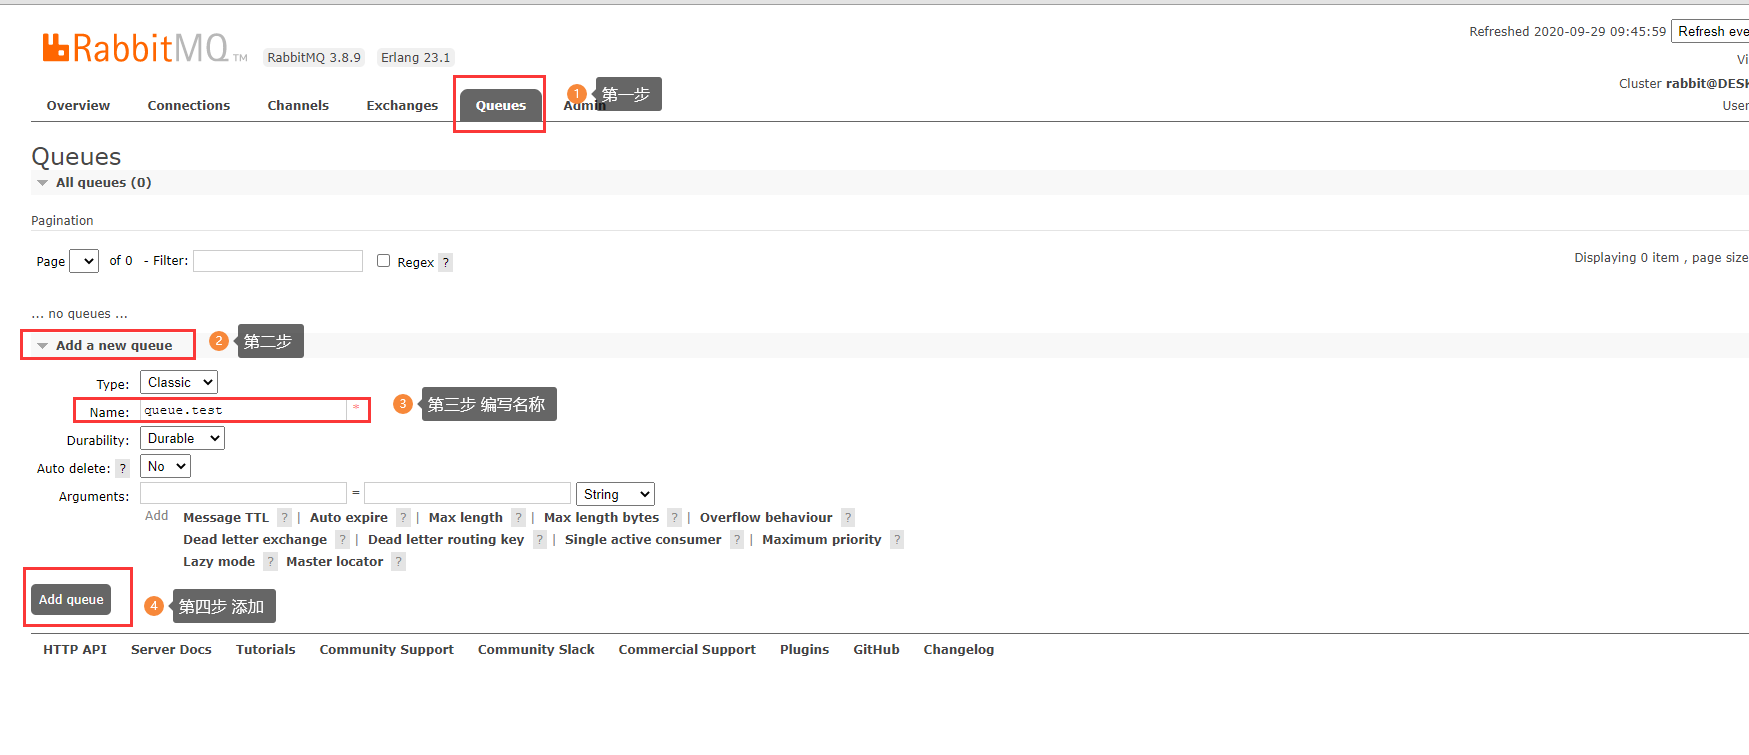The height and width of the screenshot is (755, 1749).
Task: Click the RabbitMQ 3.8.9 version label
Action: click(314, 57)
